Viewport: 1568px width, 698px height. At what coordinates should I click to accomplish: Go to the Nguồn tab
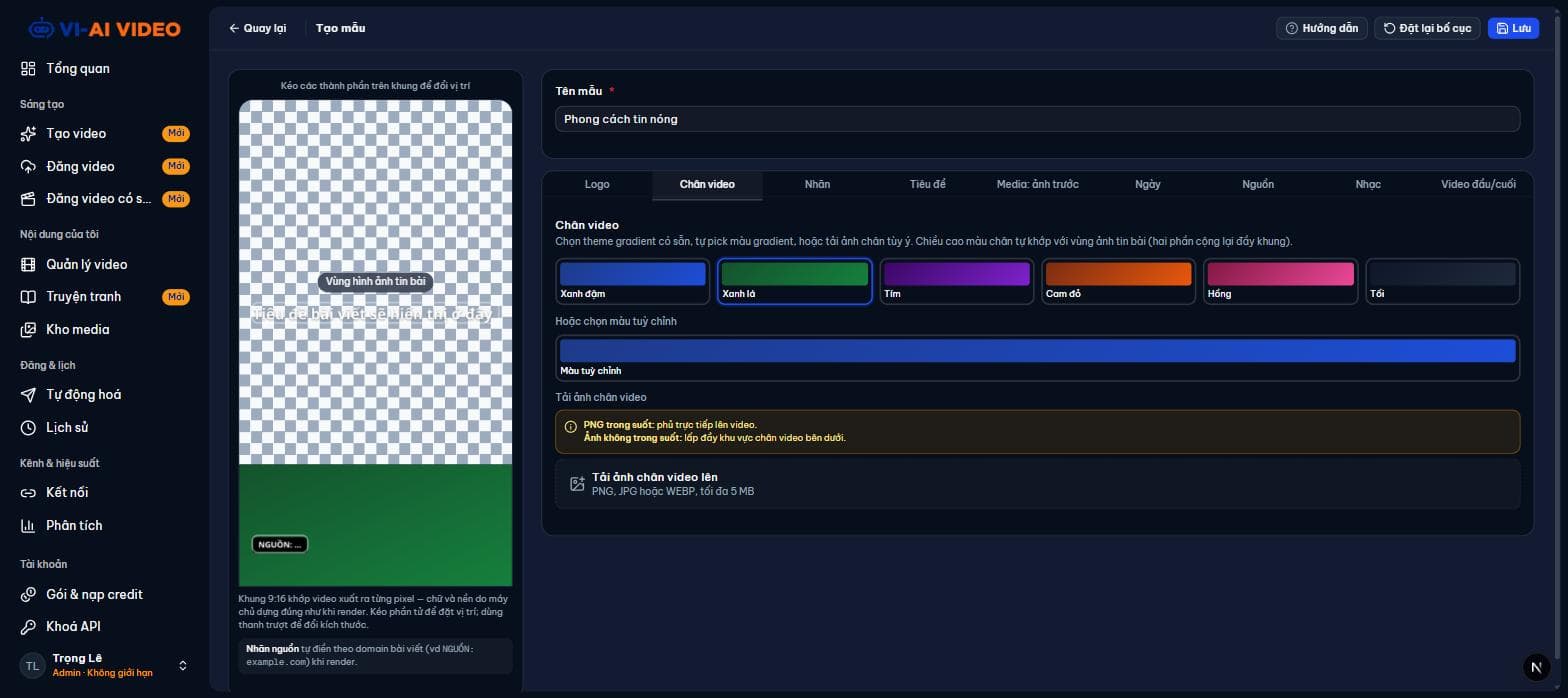click(1258, 185)
